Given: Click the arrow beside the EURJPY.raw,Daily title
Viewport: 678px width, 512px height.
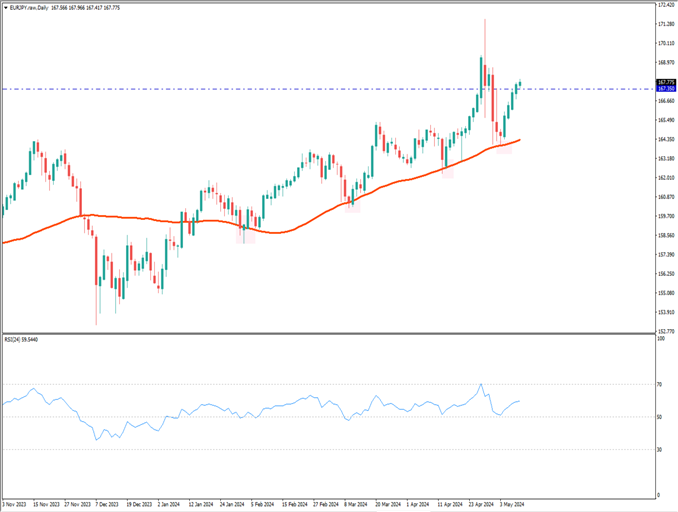Looking at the screenshot, I should 4,7.
